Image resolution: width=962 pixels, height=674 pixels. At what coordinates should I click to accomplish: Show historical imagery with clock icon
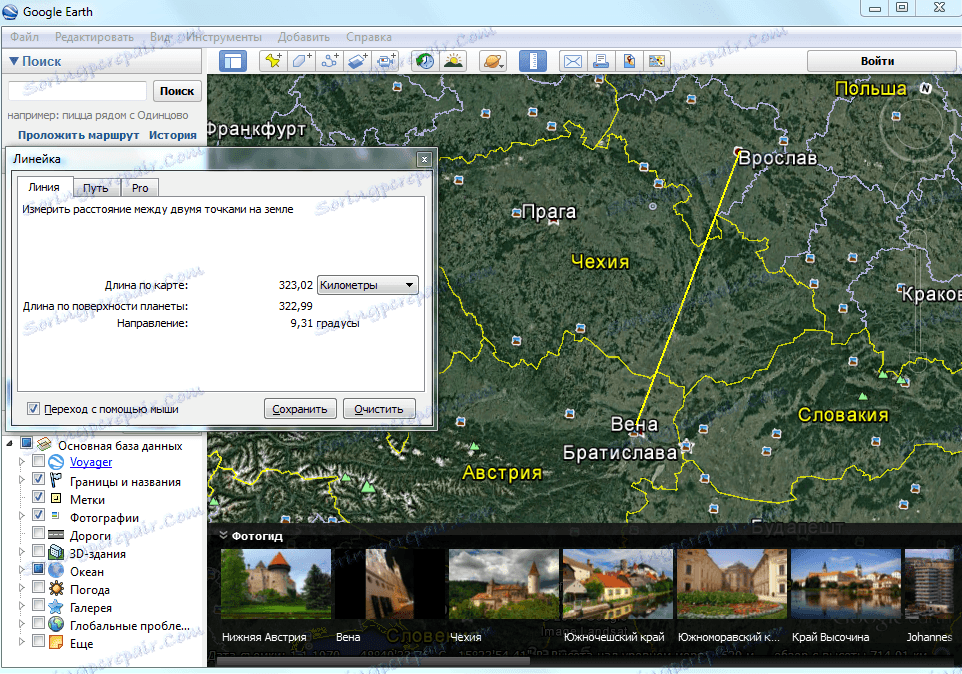[423, 61]
